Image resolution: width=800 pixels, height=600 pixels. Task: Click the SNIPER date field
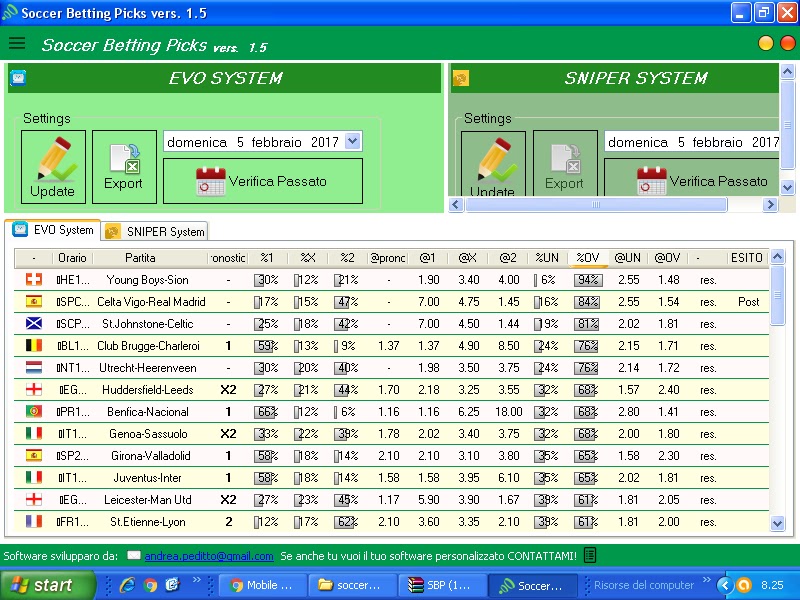click(x=692, y=142)
